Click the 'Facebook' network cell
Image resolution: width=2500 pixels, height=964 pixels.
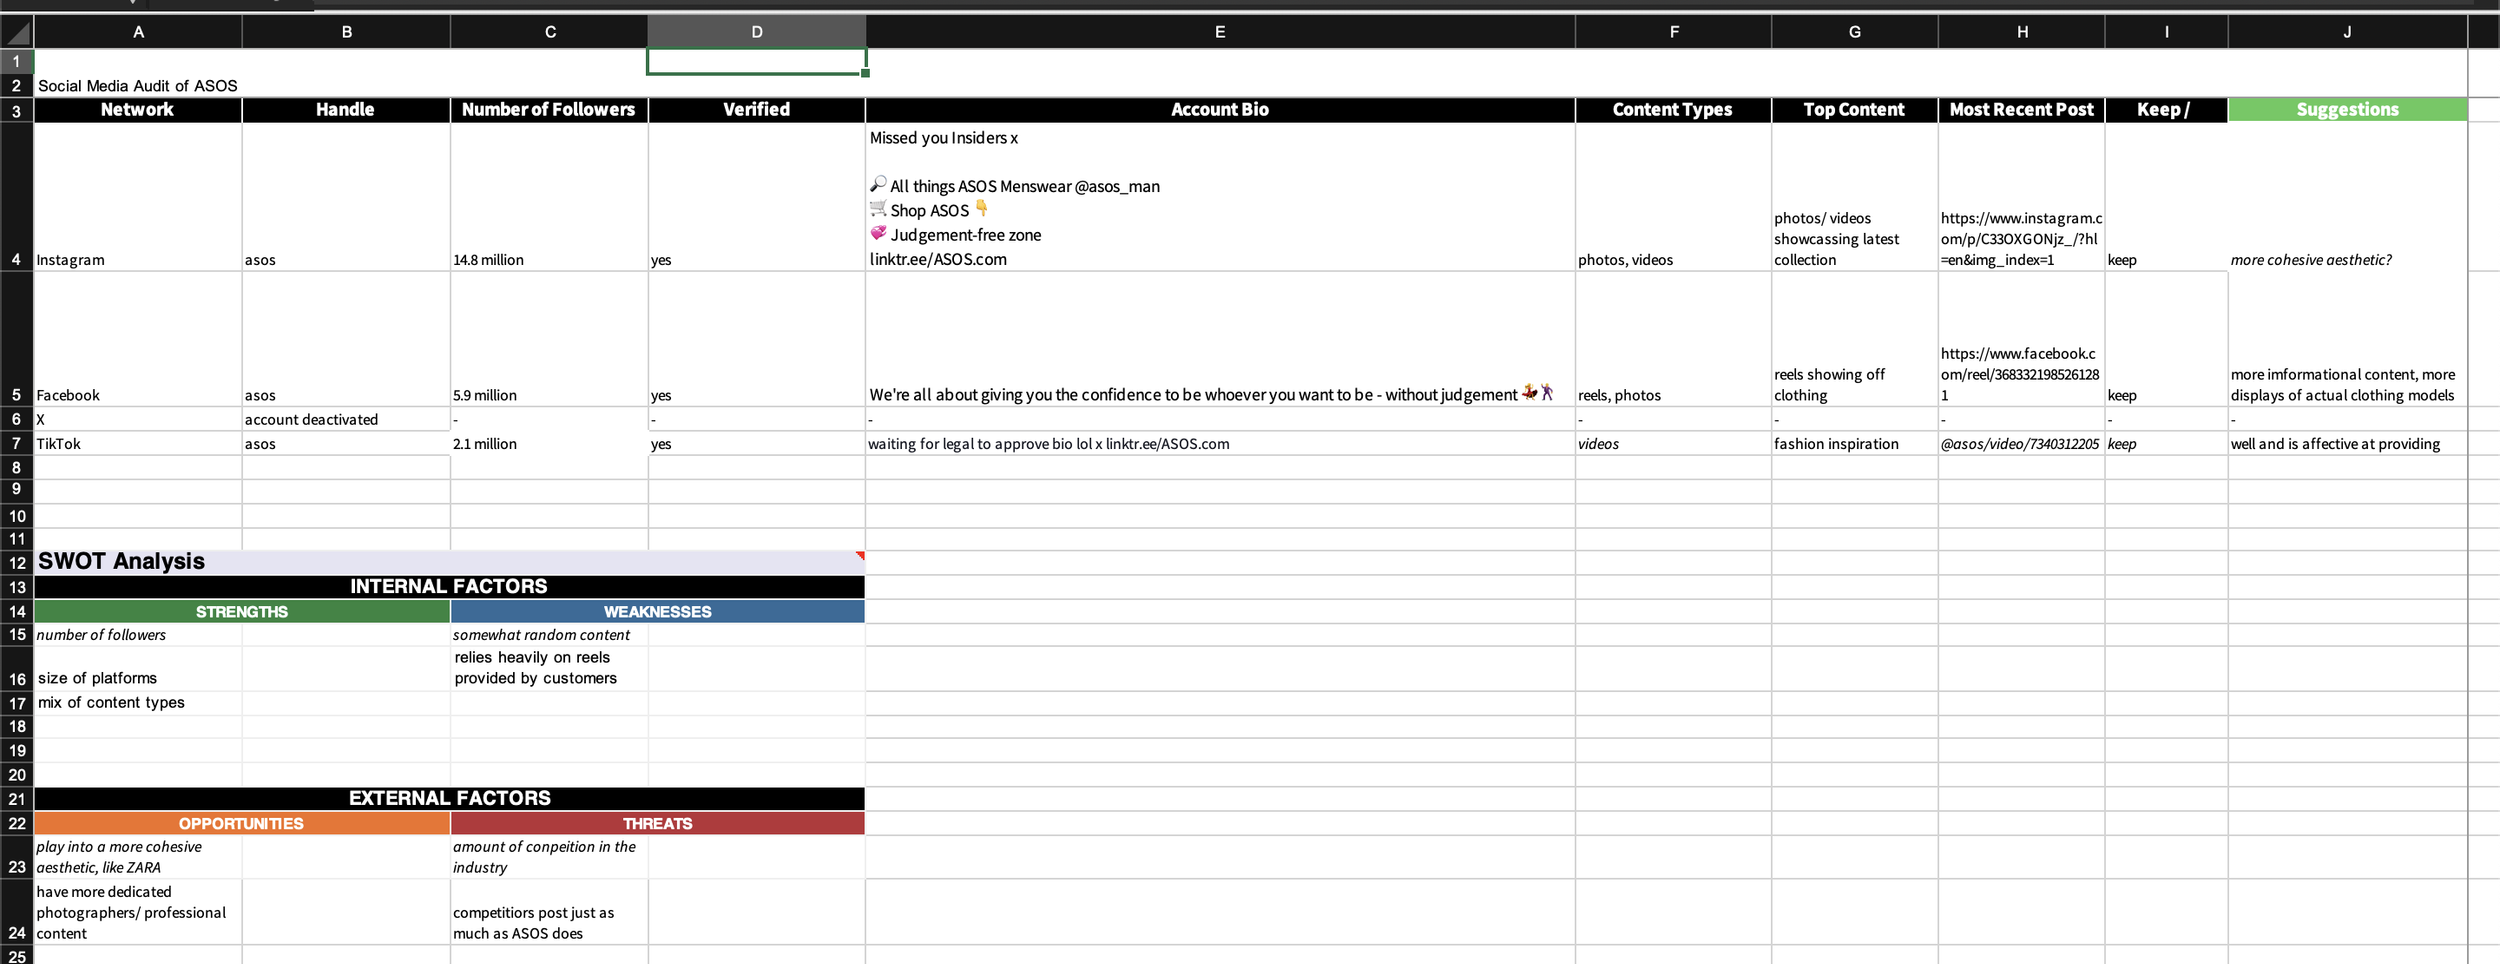pos(138,339)
